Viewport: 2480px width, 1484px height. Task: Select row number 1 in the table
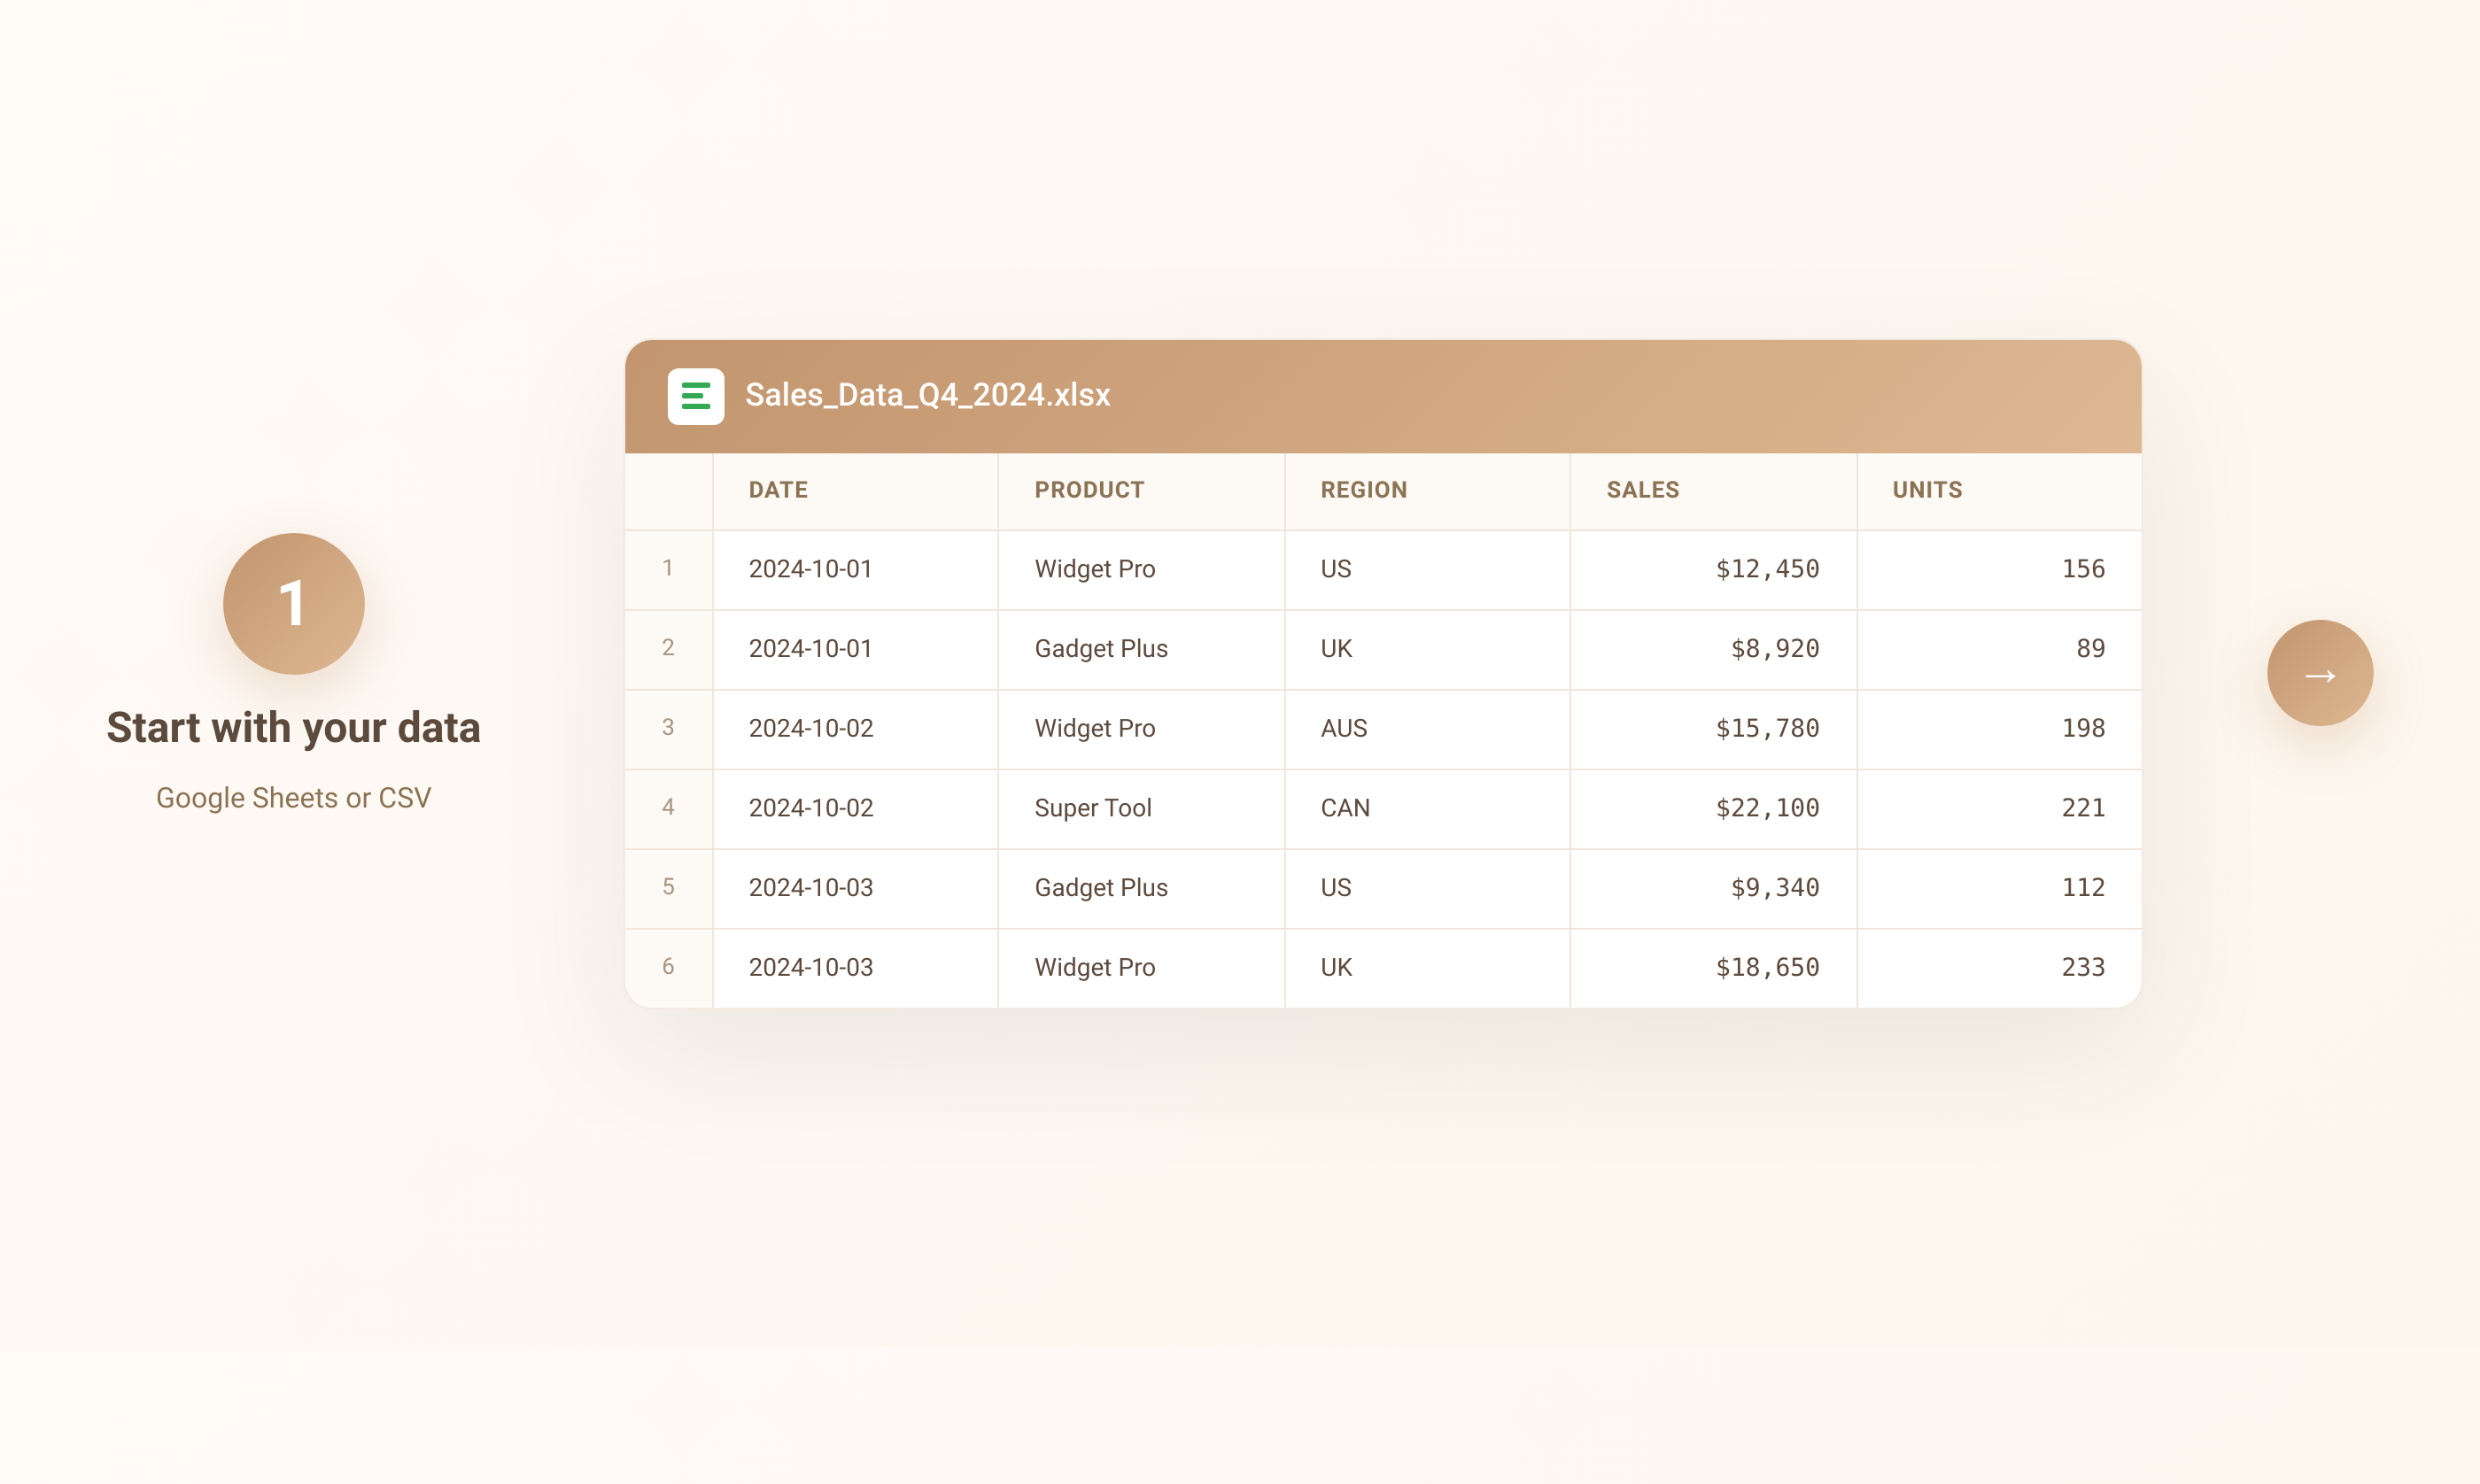(668, 568)
